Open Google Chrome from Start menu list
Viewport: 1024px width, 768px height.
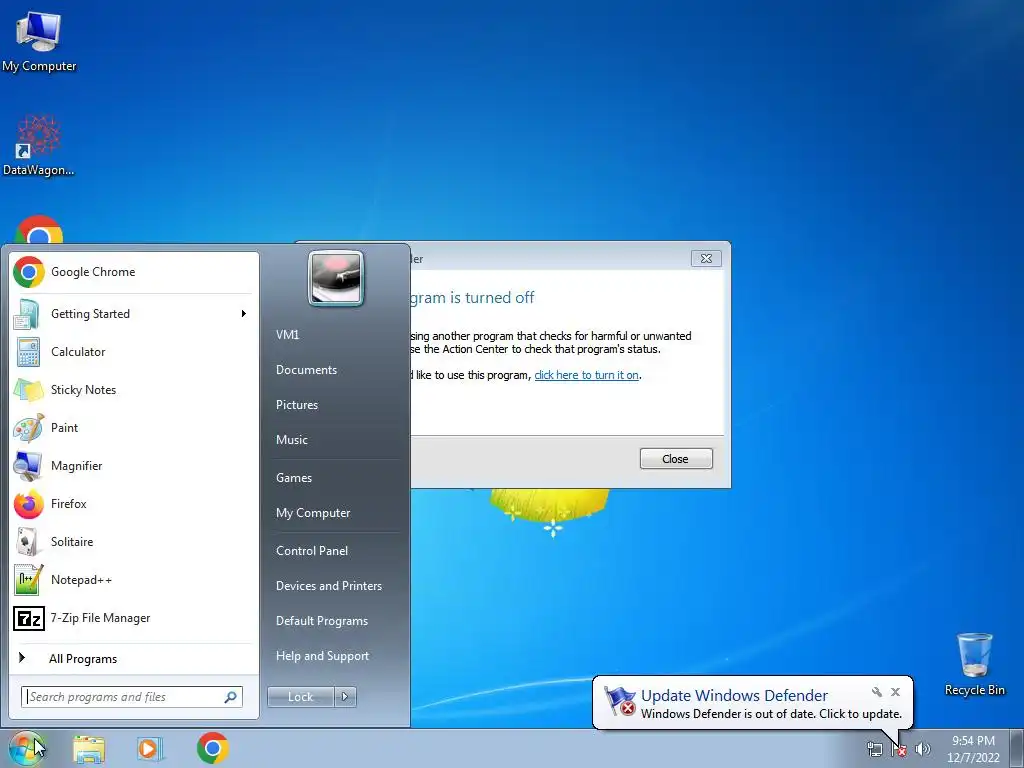point(135,272)
